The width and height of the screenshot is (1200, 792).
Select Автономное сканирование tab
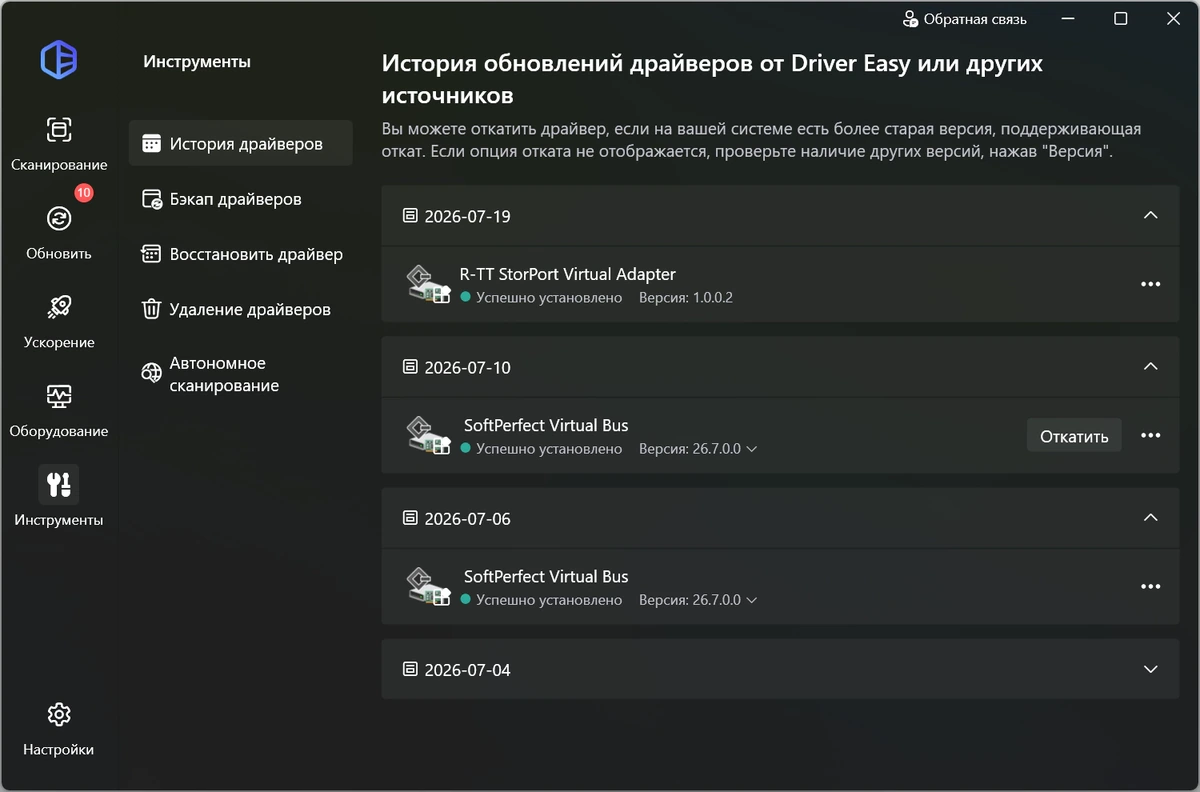tap(241, 374)
